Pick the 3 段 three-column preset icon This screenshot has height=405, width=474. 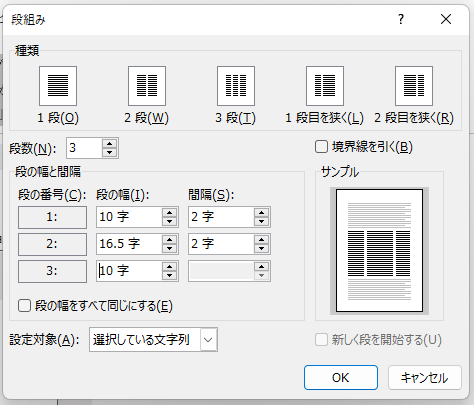[x=236, y=86]
